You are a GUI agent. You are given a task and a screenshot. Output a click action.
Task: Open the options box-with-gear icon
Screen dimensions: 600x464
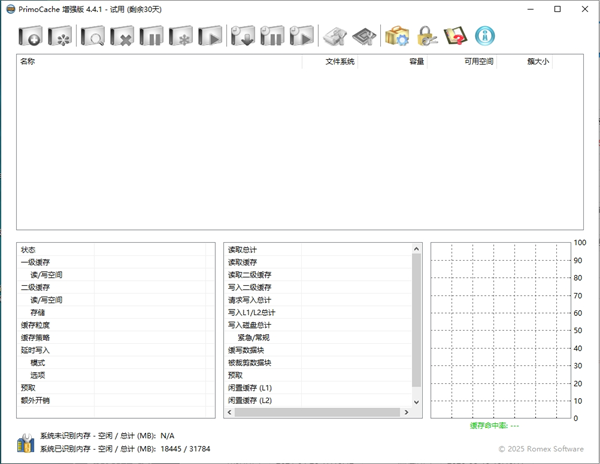[397, 36]
